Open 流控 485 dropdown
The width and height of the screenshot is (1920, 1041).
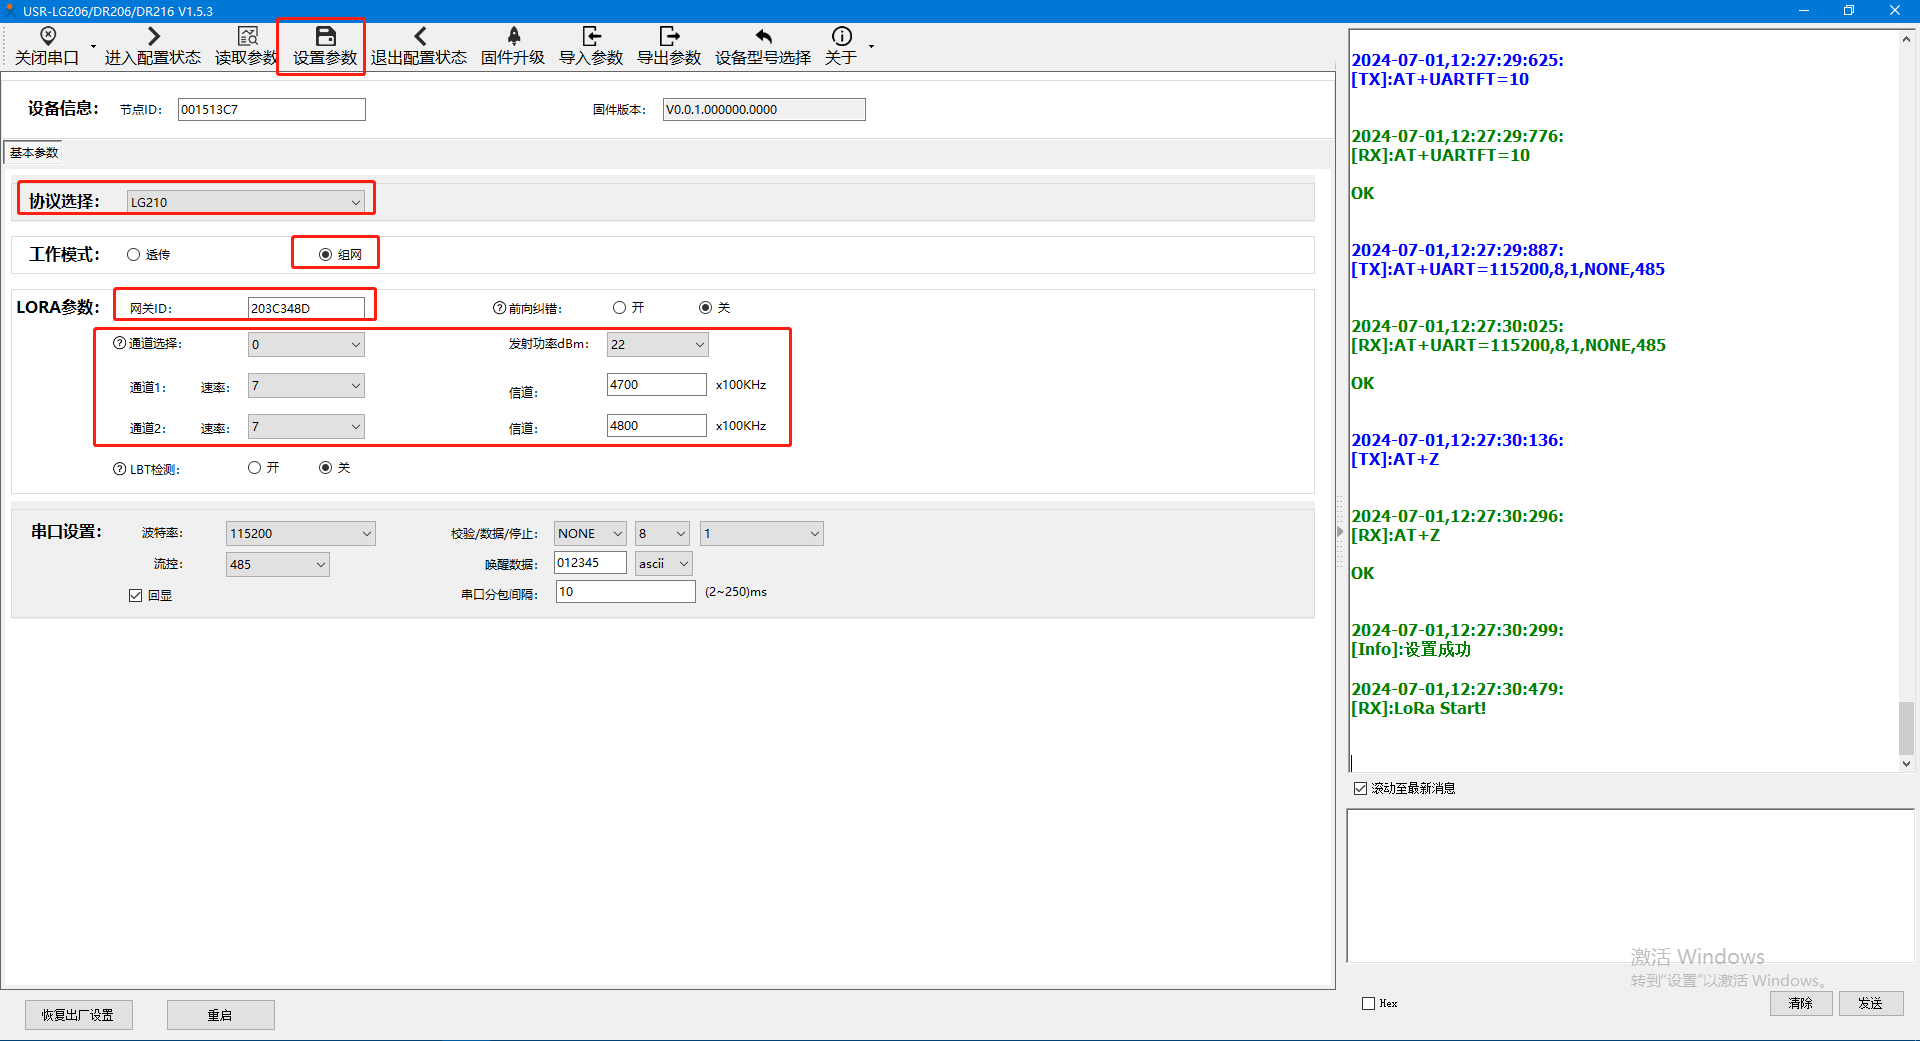[x=278, y=565]
